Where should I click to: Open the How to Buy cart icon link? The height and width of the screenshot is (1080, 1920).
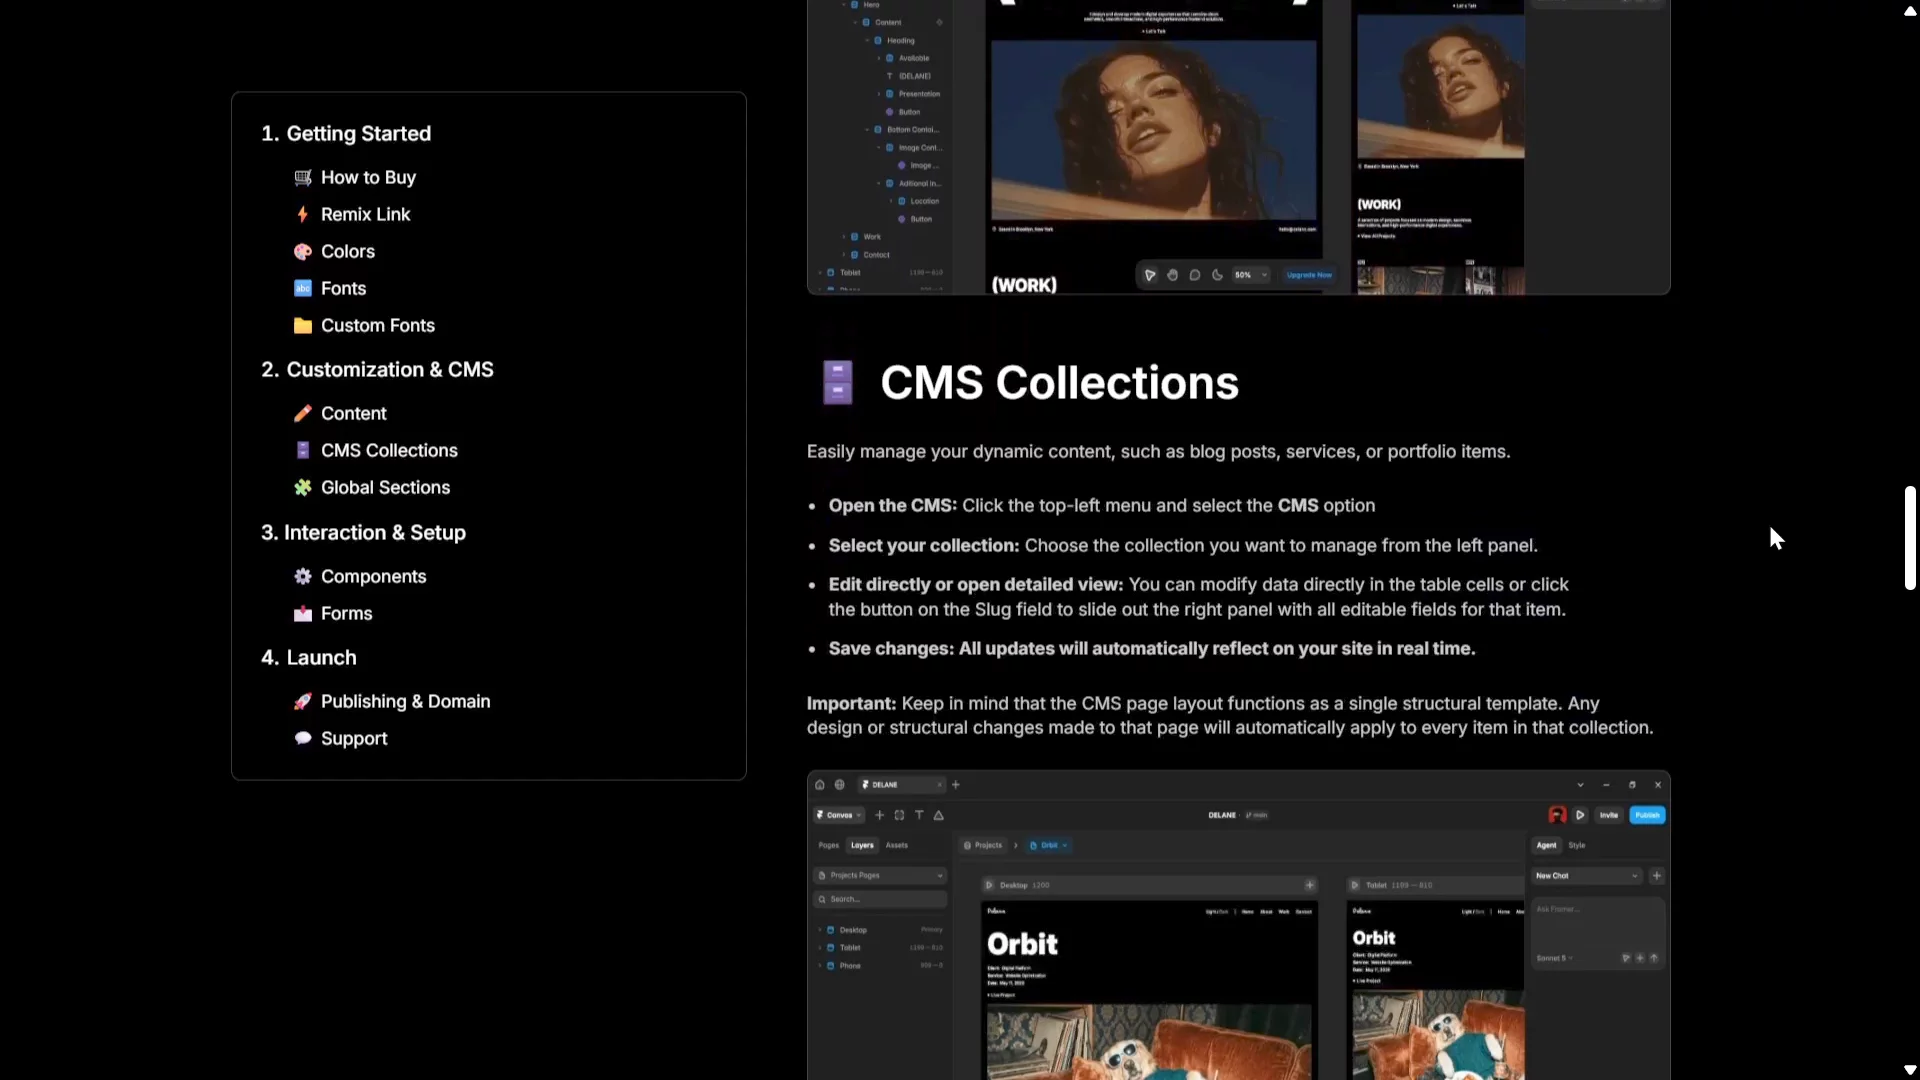click(303, 178)
